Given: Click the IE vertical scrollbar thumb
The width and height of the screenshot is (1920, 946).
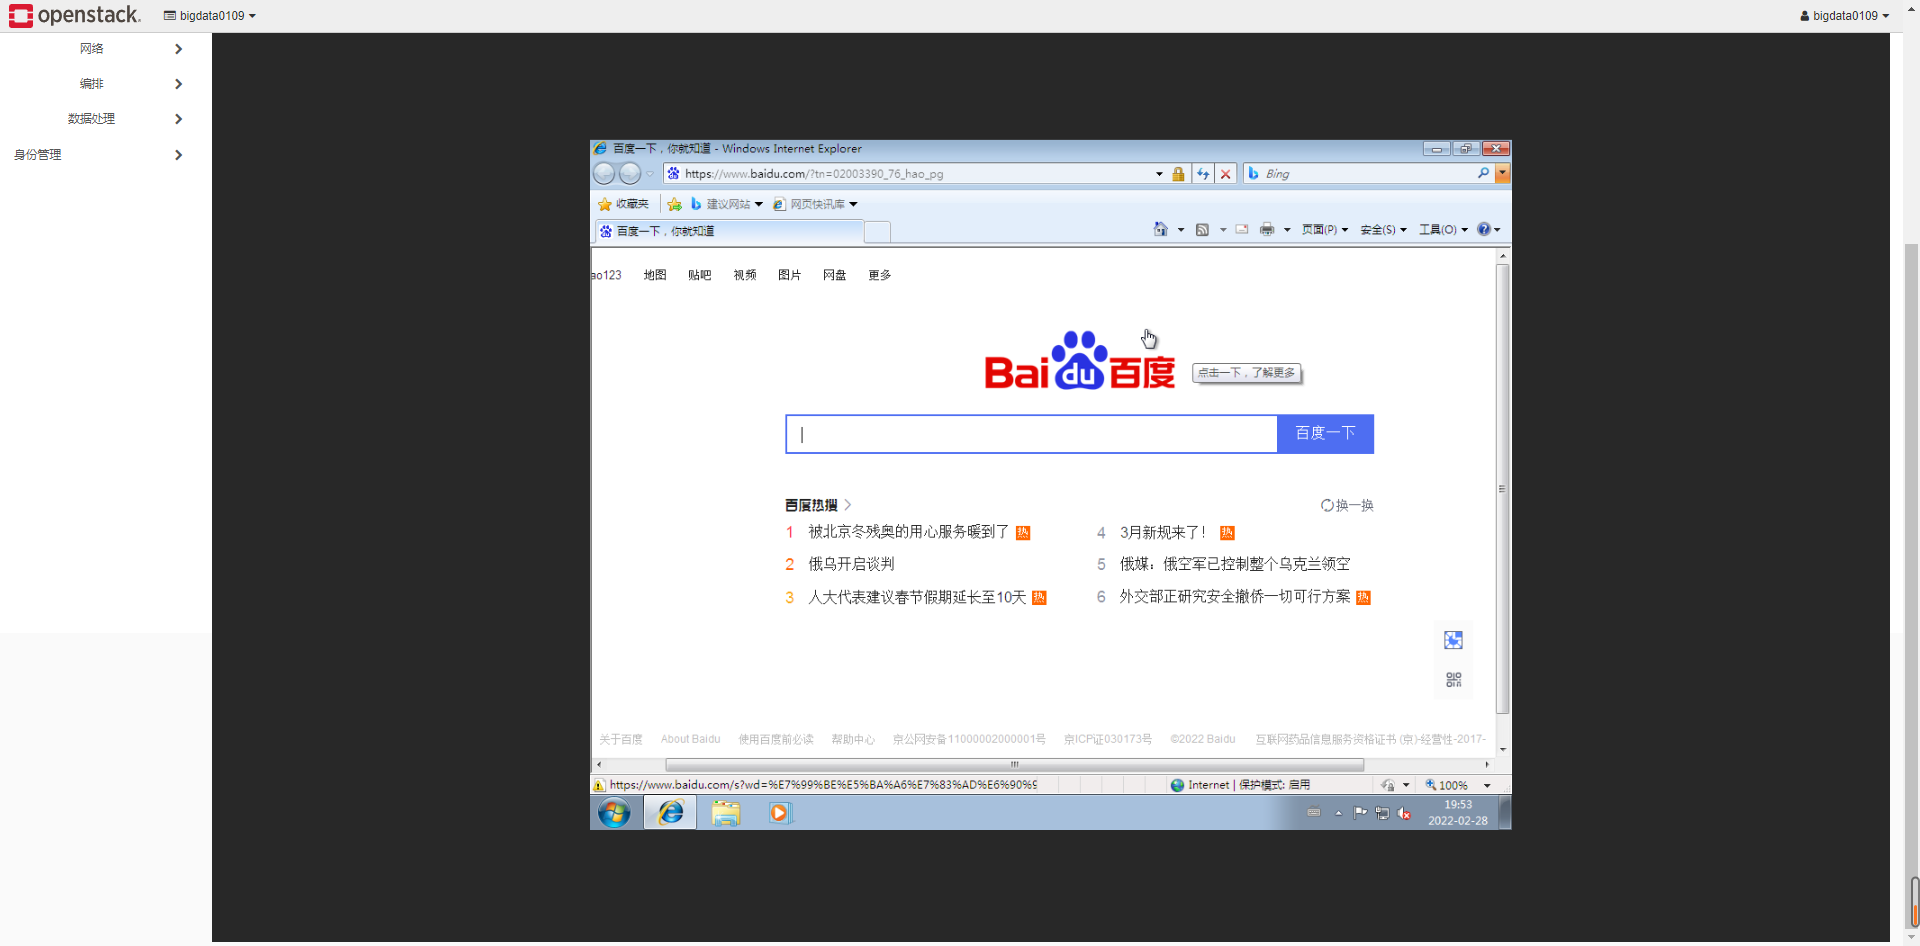Looking at the screenshot, I should (x=1502, y=489).
